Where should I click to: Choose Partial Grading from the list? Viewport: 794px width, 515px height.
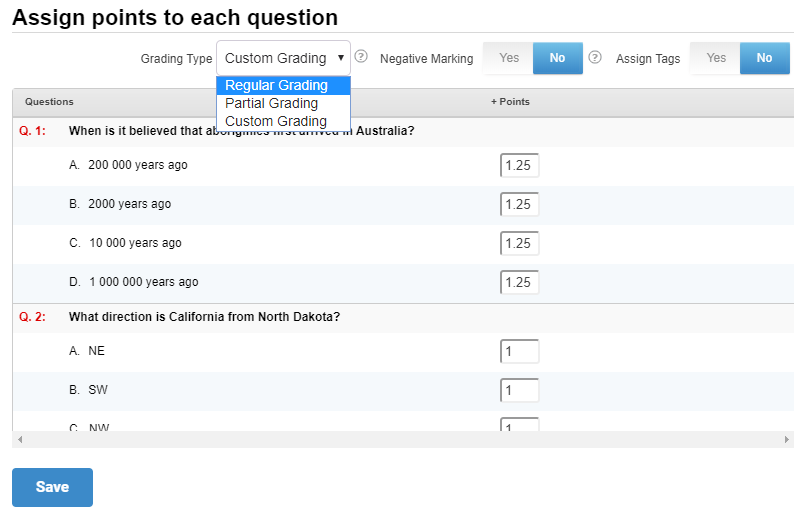tap(272, 103)
